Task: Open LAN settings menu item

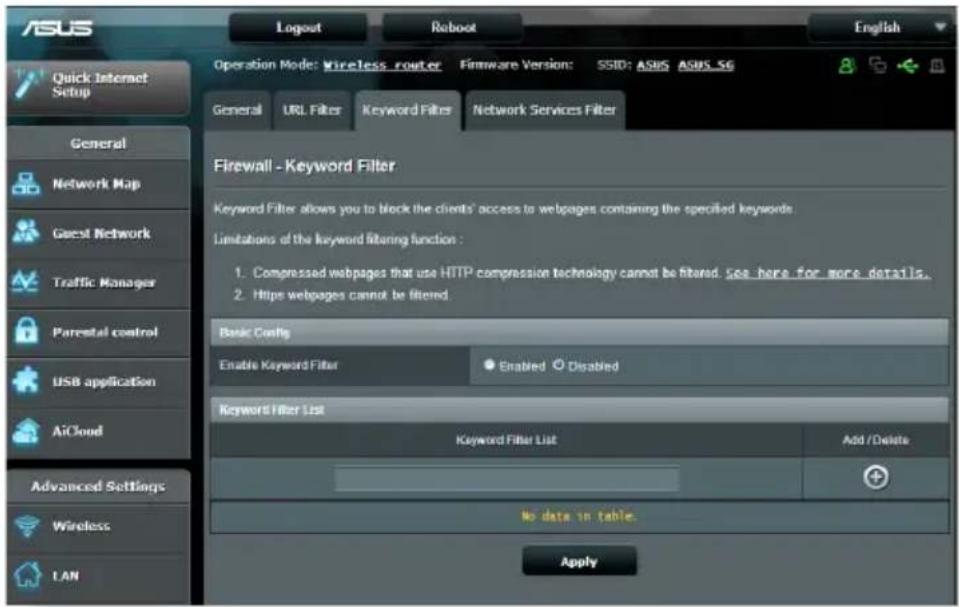Action: pos(98,576)
